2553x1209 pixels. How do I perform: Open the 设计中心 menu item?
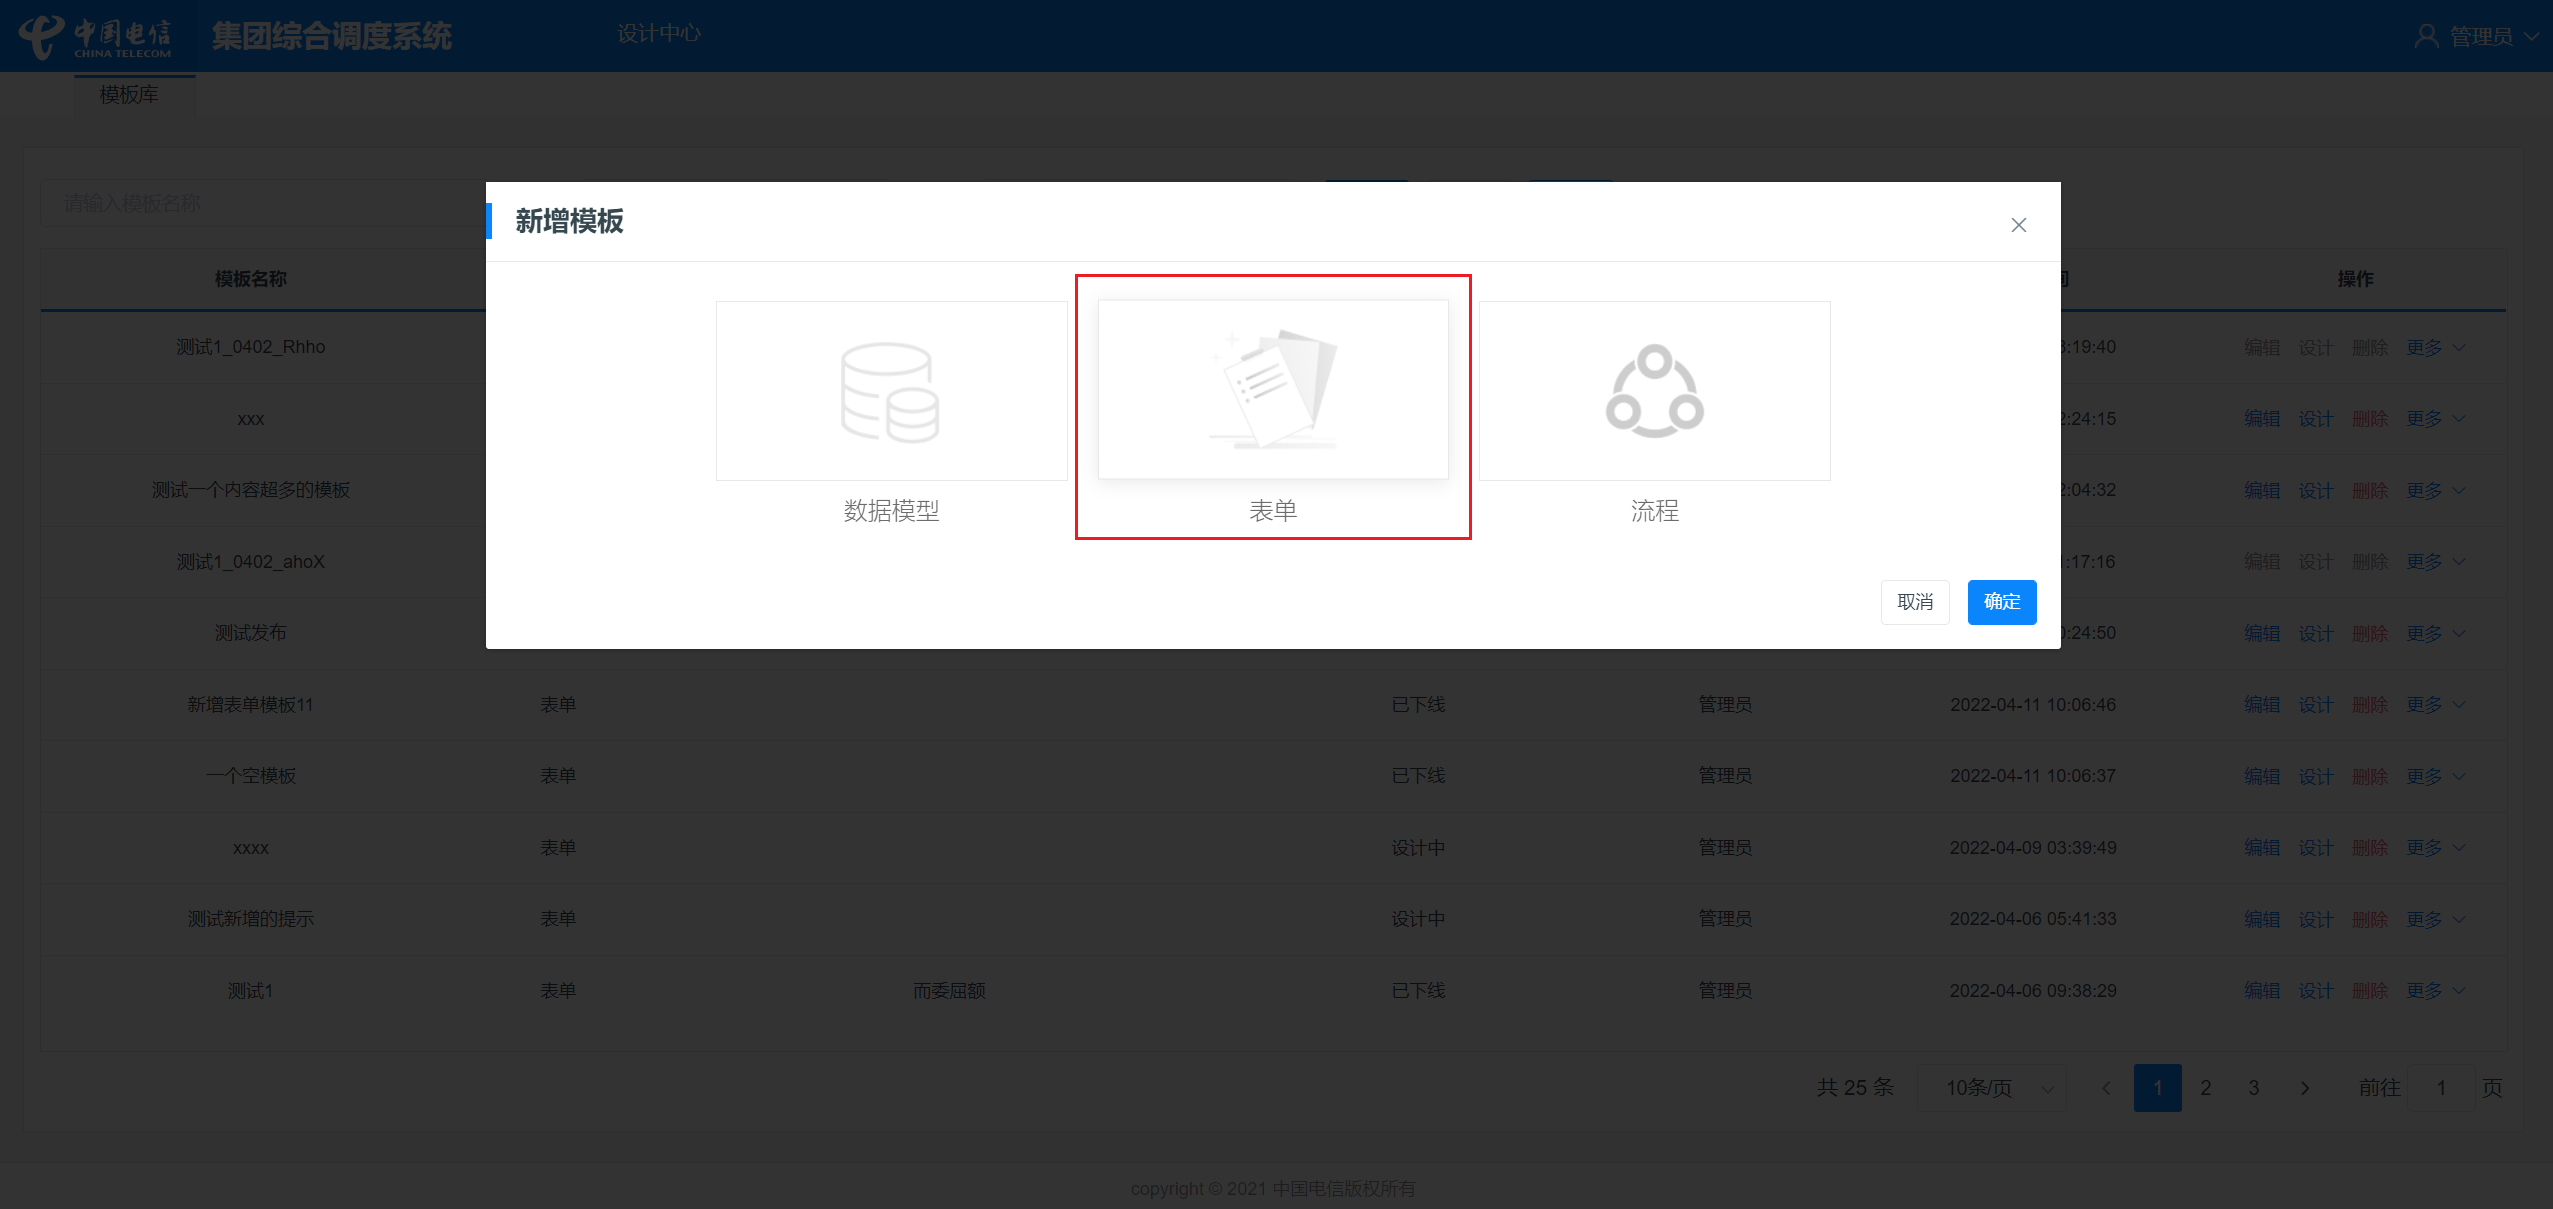point(658,34)
